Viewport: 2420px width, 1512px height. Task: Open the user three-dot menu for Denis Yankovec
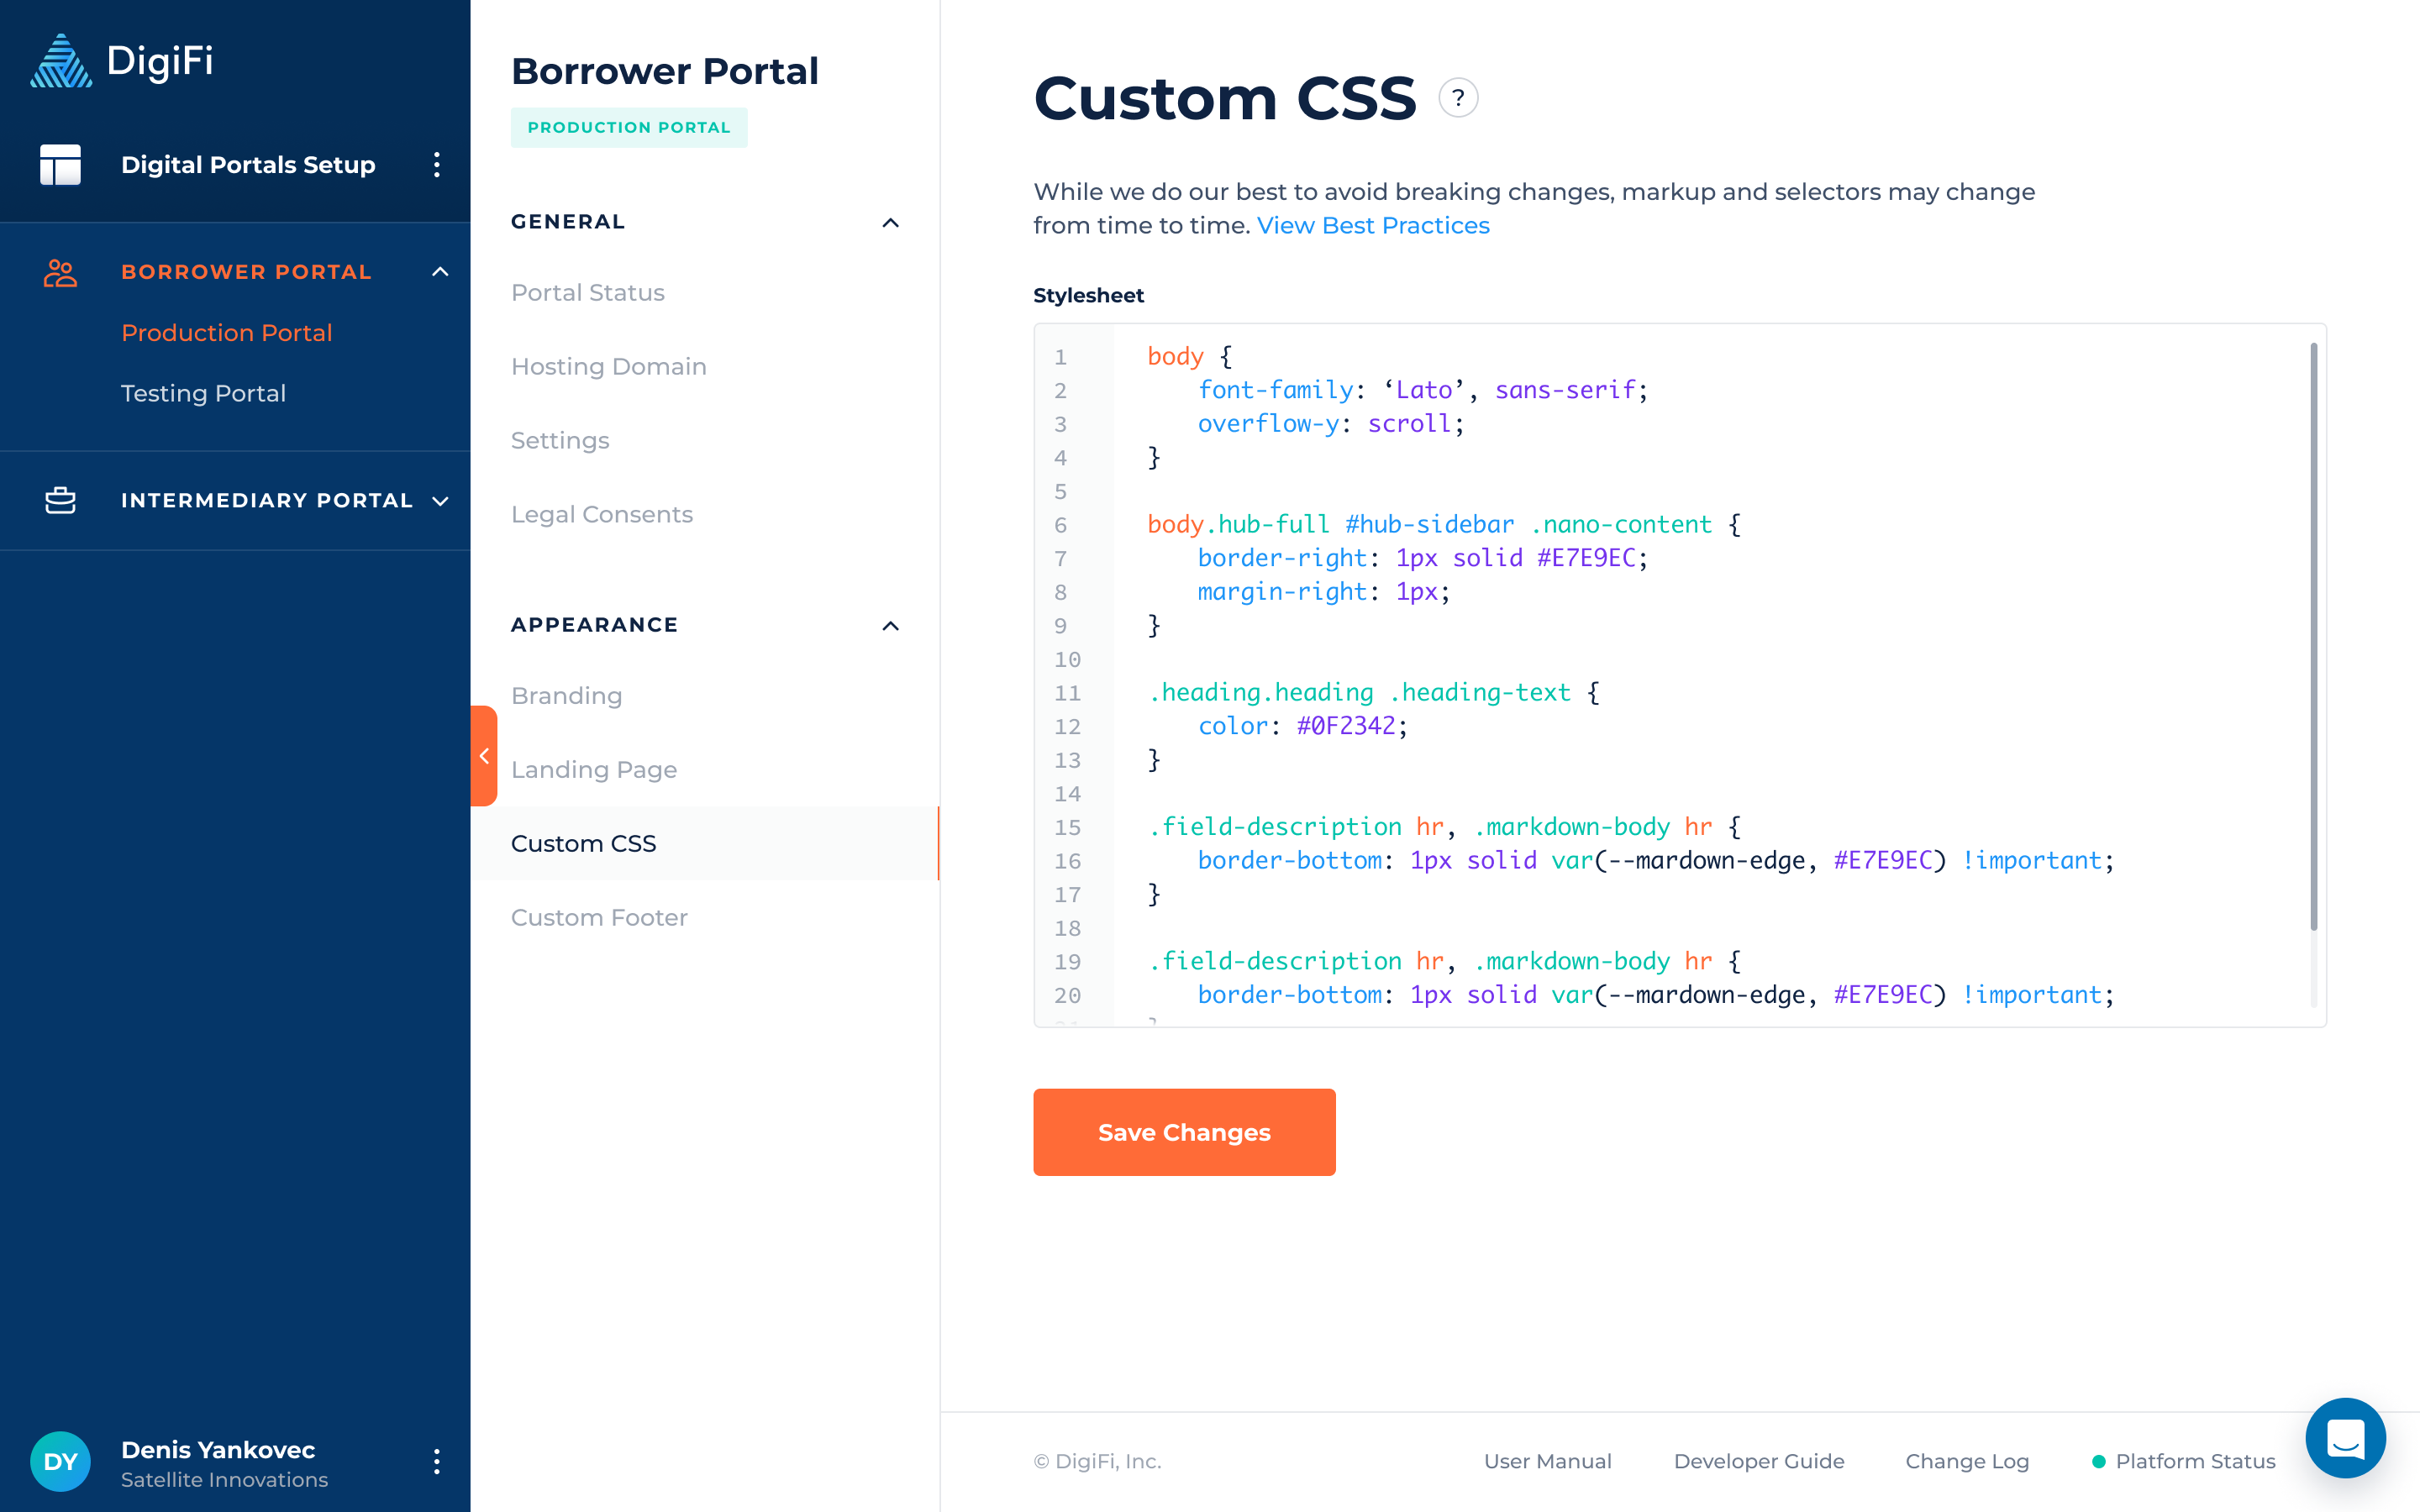click(x=437, y=1462)
